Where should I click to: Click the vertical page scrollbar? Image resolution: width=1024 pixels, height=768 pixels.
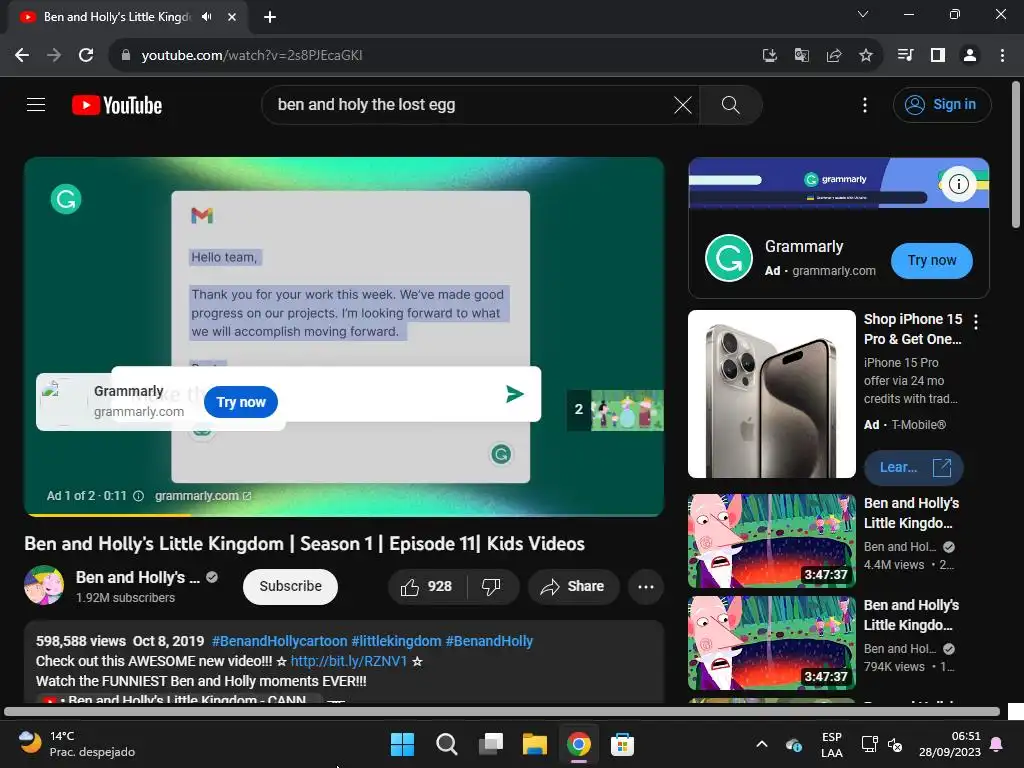point(1016,155)
